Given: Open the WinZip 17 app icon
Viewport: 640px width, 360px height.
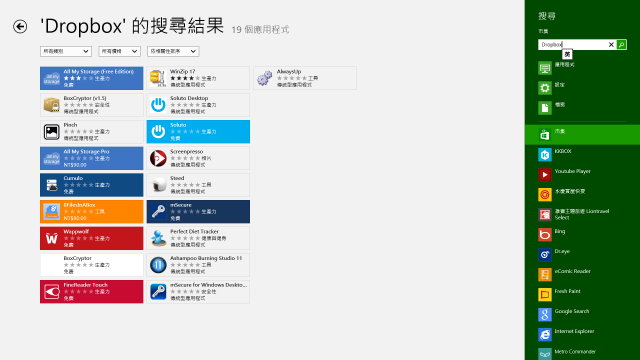Looking at the screenshot, I should coord(158,78).
